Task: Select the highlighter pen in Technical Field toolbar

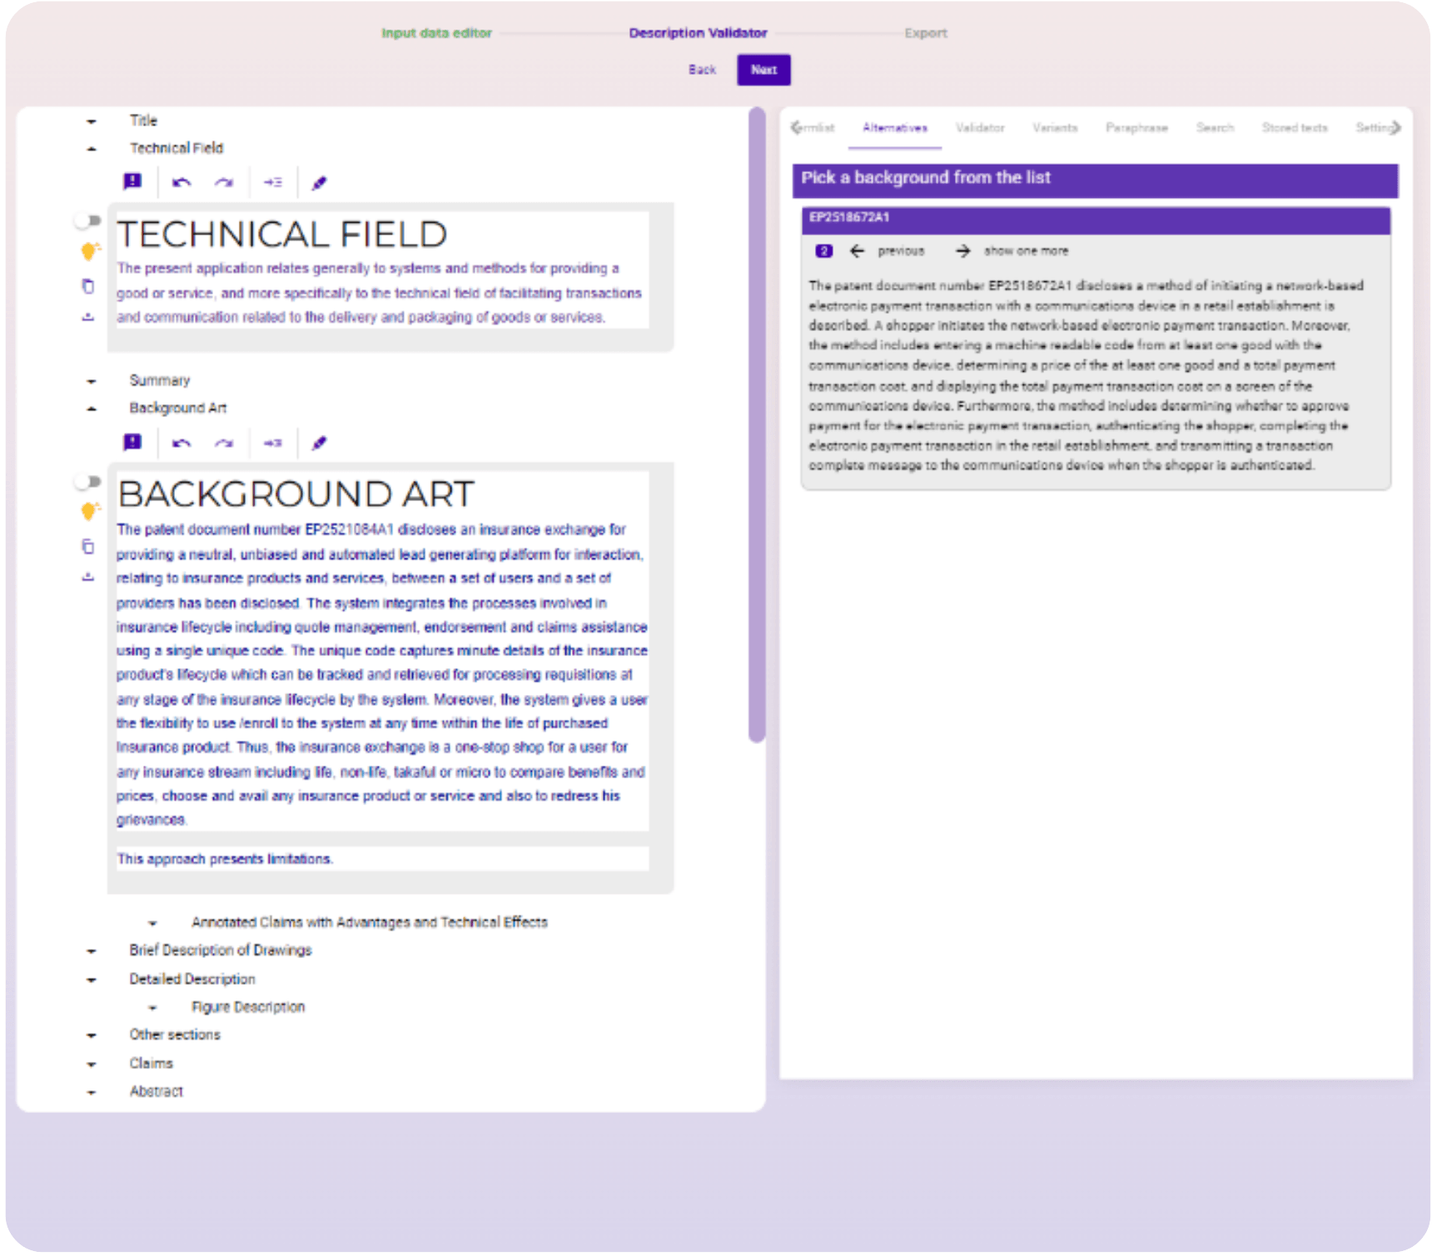Action: pos(319,182)
